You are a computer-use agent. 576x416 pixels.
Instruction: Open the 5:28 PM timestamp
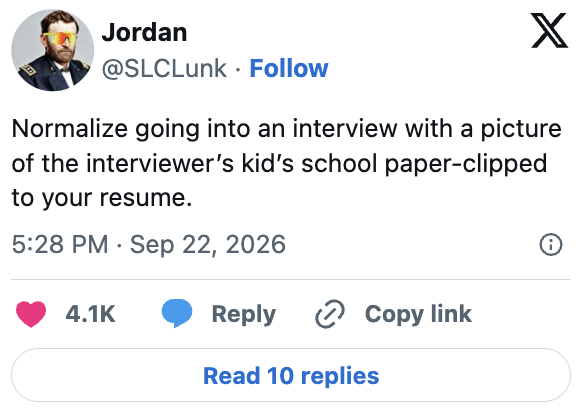pos(60,244)
